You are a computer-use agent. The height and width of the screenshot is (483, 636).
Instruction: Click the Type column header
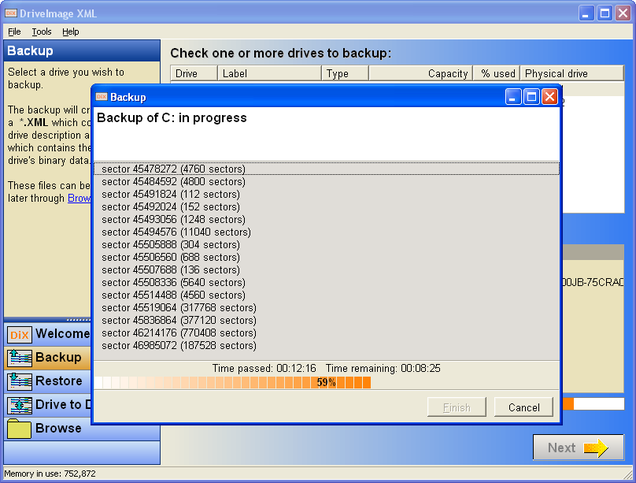[345, 73]
